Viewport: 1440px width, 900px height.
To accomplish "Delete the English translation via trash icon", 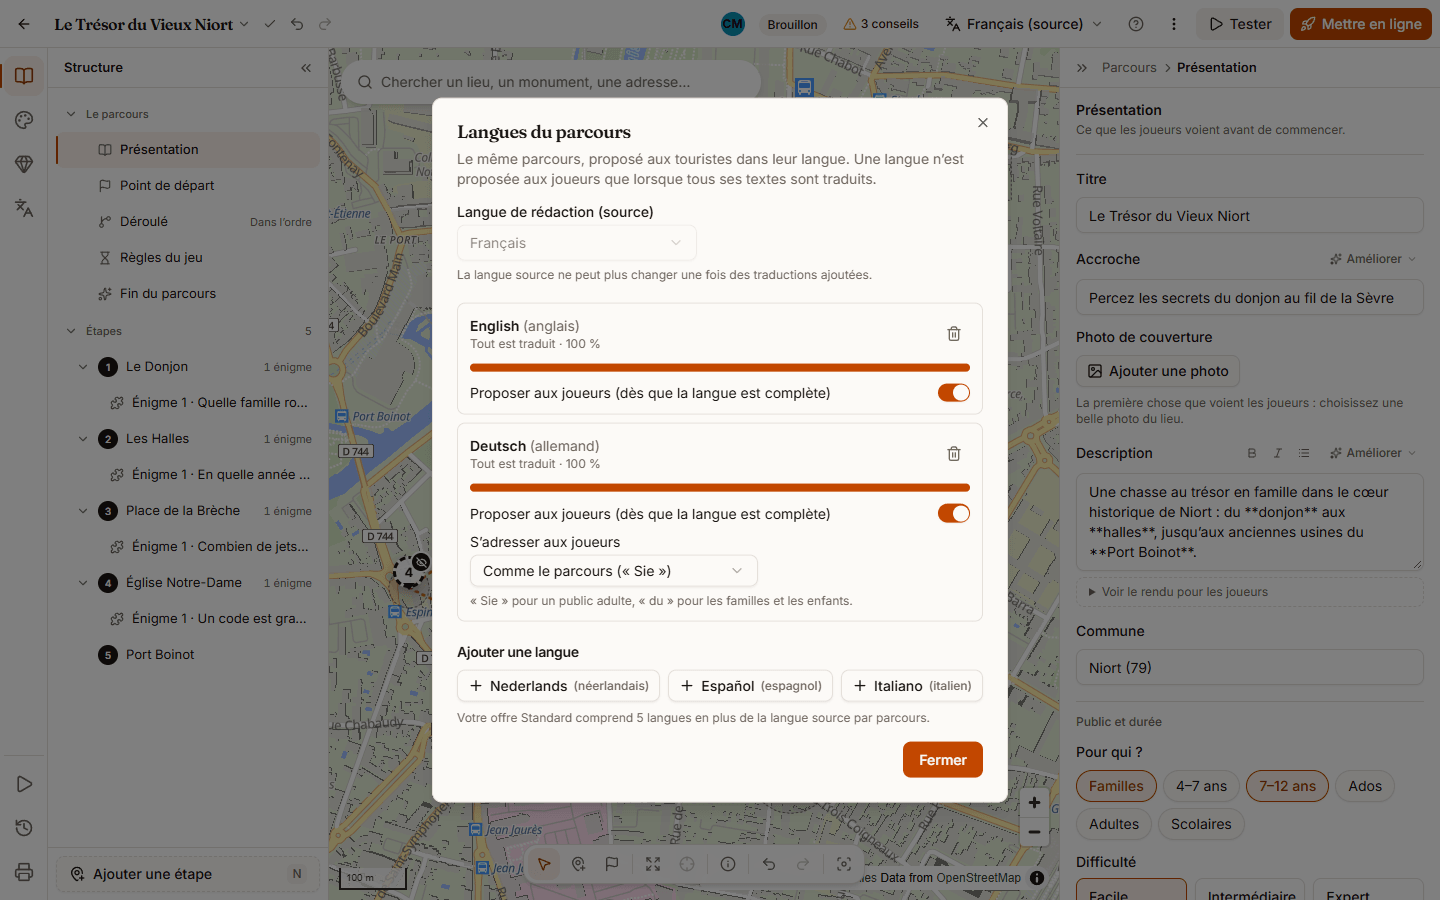I will 954,334.
